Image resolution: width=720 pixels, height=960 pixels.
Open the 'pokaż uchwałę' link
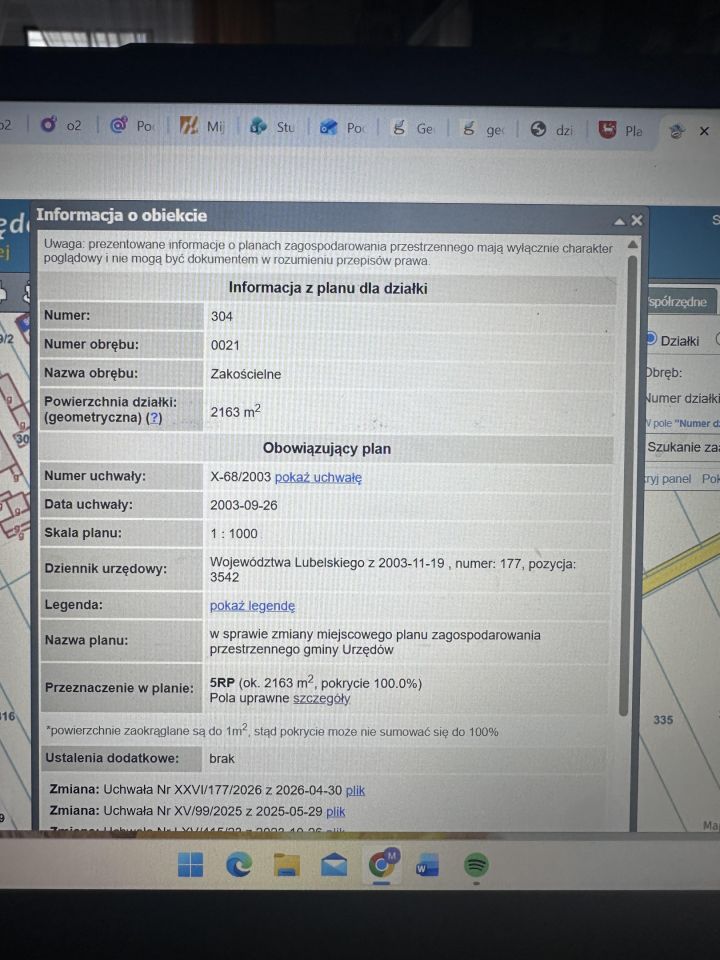pos(318,478)
